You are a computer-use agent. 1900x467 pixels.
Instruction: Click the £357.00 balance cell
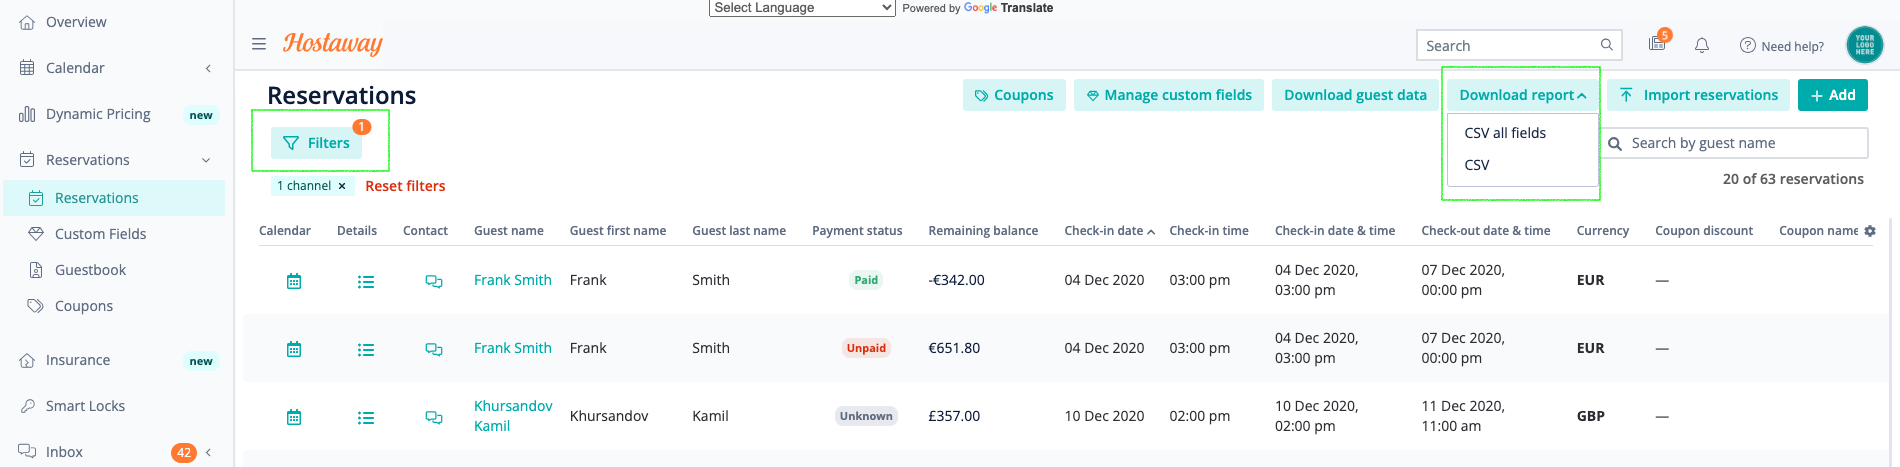coord(954,416)
